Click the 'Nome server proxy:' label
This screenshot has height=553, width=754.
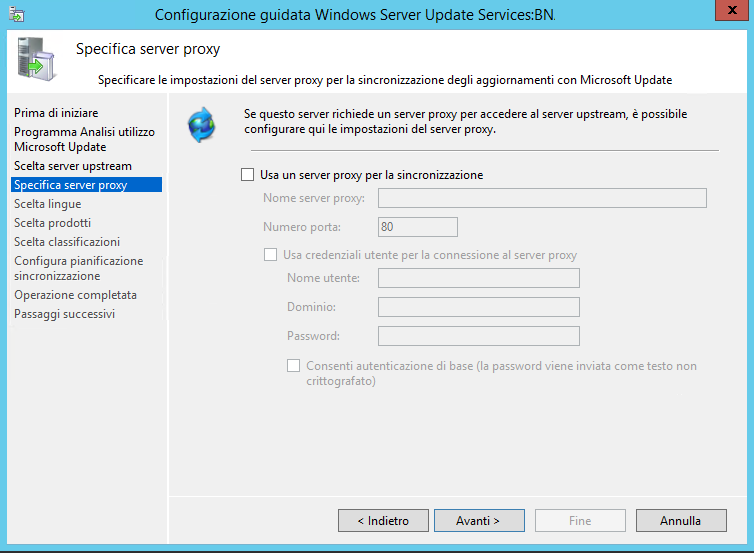pyautogui.click(x=314, y=198)
